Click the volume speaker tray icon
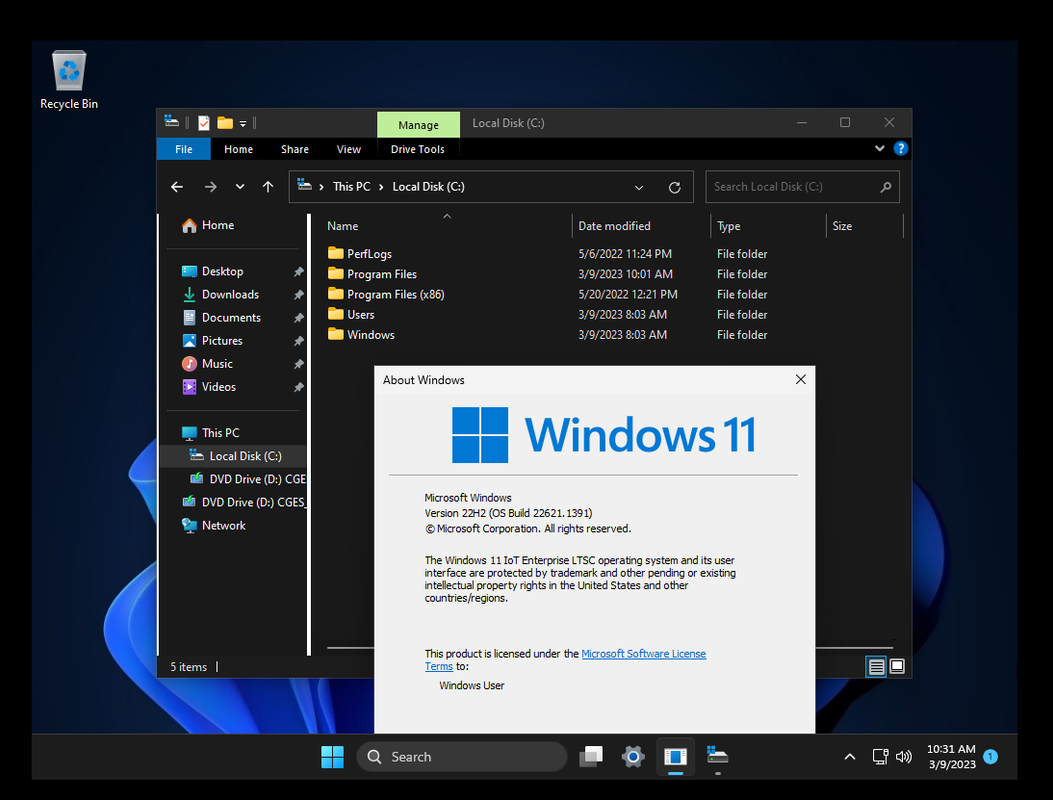Image resolution: width=1053 pixels, height=800 pixels. pyautogui.click(x=904, y=757)
